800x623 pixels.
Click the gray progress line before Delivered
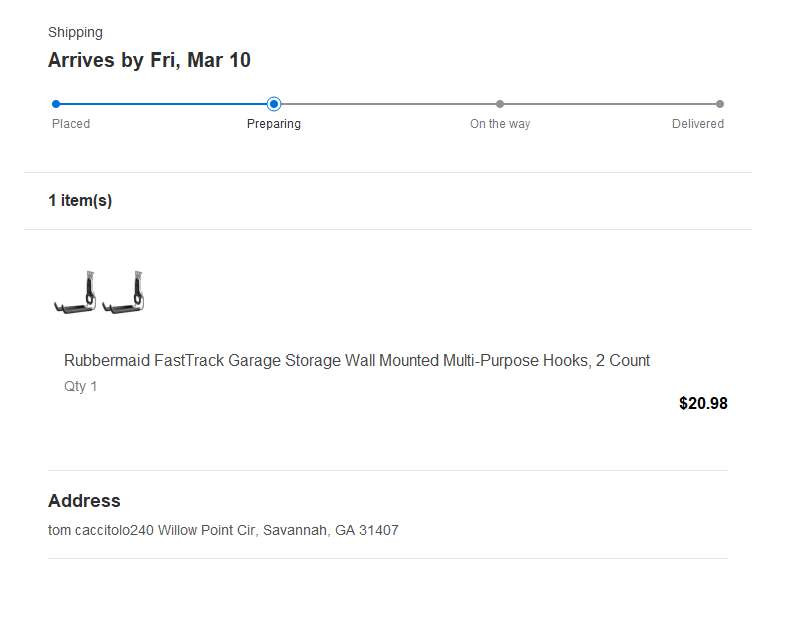click(x=610, y=104)
